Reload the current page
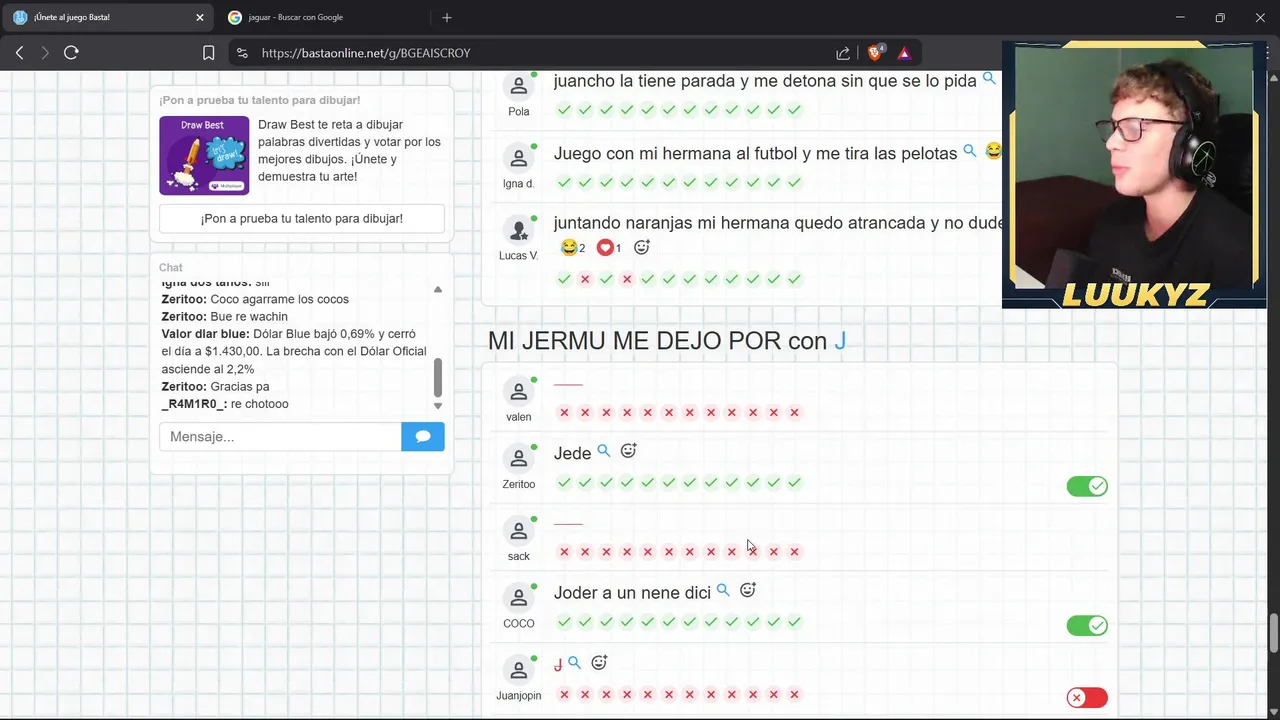This screenshot has height=720, width=1280. click(71, 53)
